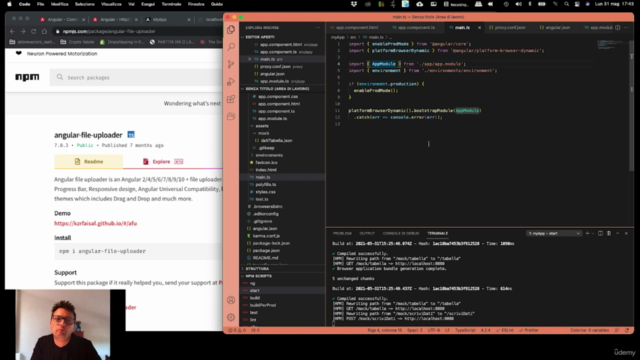Viewport: 640px width, 360px height.
Task: Switch to the app.component.ts editor tab
Action: [x=416, y=28]
